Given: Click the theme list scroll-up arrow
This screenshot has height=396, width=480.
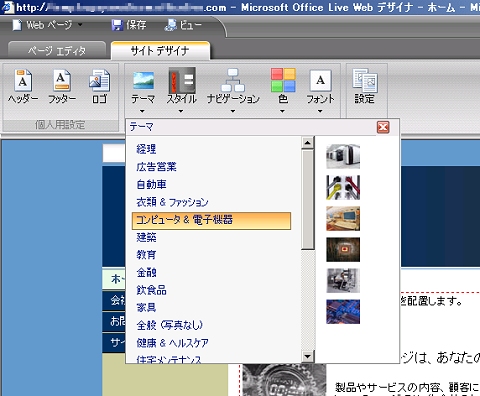Looking at the screenshot, I should tap(307, 143).
